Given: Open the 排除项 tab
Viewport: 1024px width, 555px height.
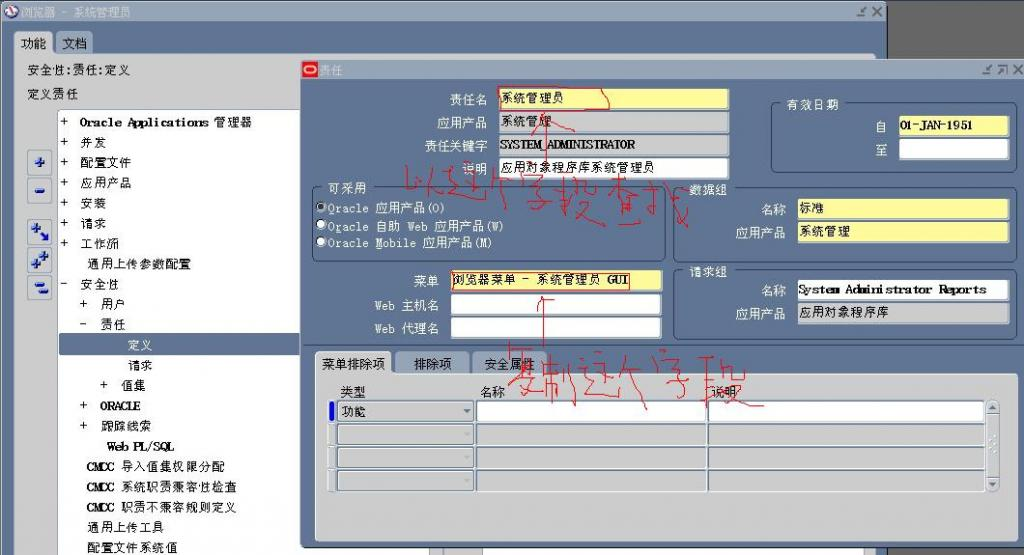Looking at the screenshot, I should tap(432, 363).
